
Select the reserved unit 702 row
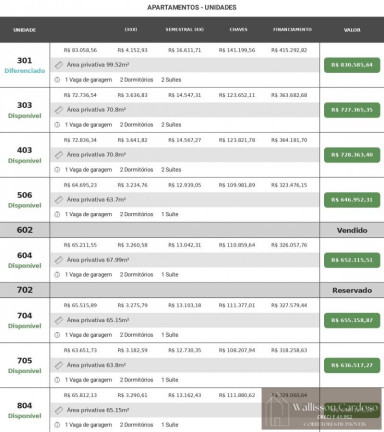tap(192, 290)
